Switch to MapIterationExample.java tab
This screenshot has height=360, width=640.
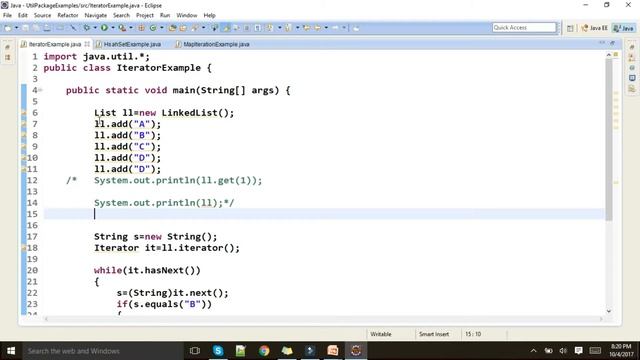(x=216, y=44)
